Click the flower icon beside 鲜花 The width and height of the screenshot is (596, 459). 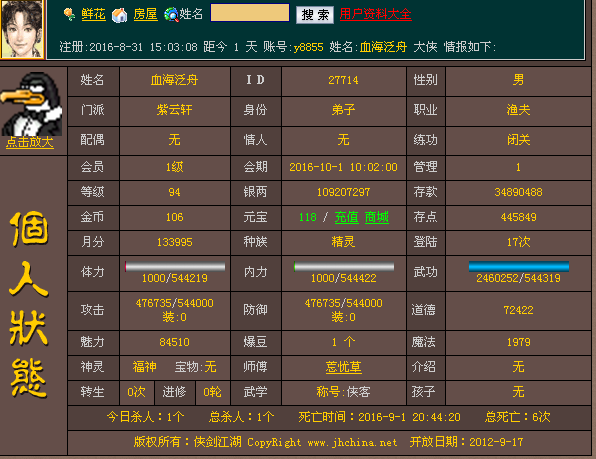coord(69,14)
